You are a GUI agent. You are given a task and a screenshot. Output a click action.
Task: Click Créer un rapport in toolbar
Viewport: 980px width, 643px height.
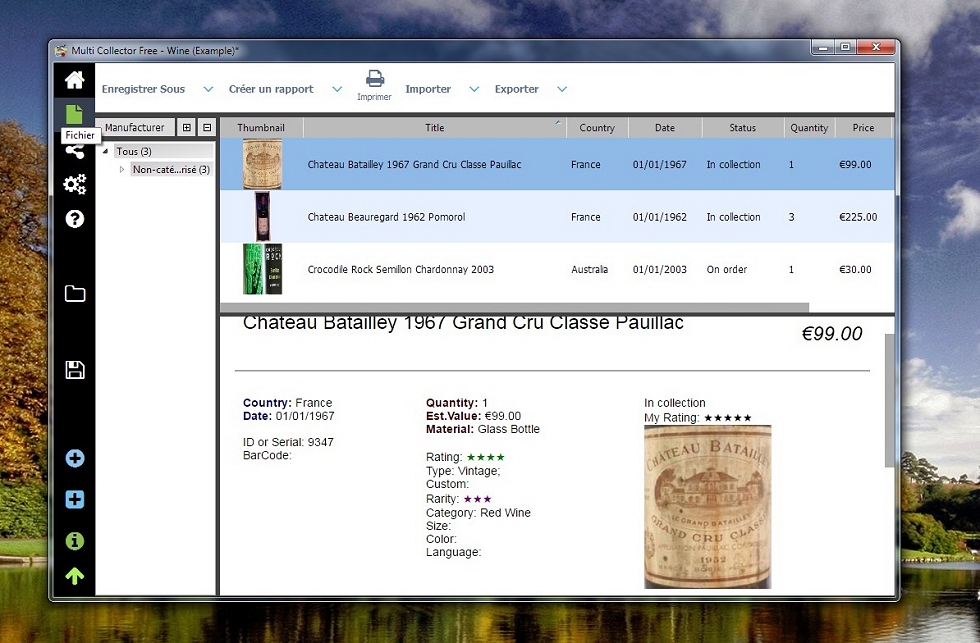pyautogui.click(x=271, y=89)
